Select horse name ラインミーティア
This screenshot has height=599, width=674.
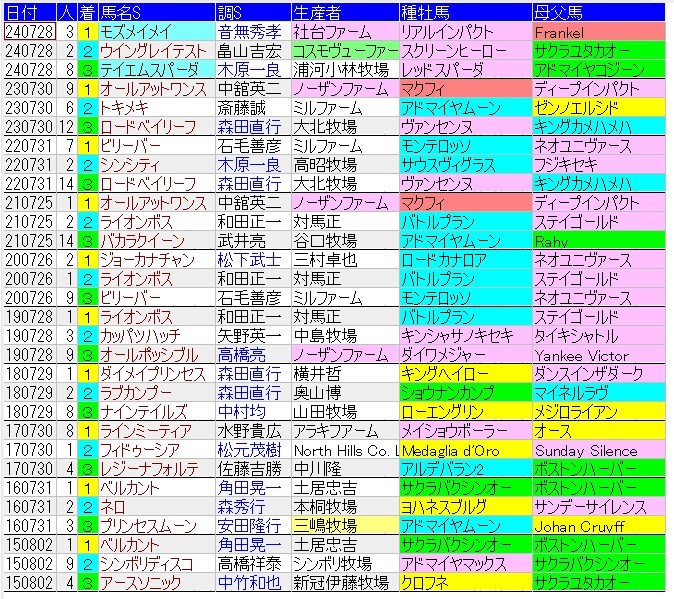point(157,431)
